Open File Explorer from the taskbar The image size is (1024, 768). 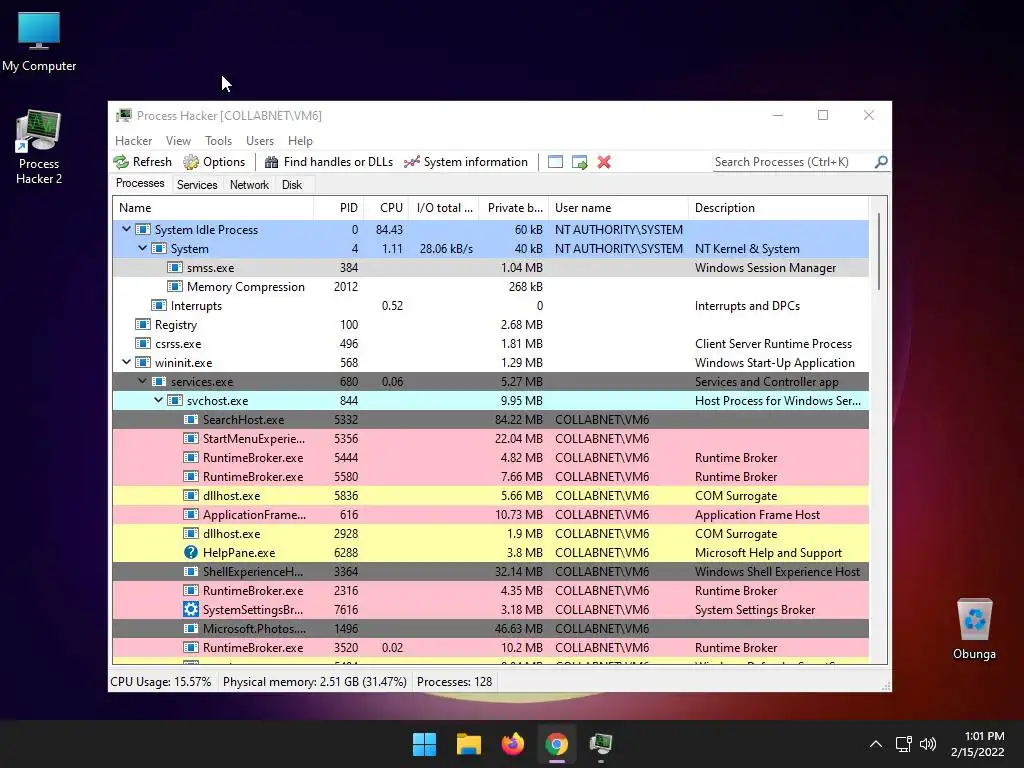click(x=468, y=744)
